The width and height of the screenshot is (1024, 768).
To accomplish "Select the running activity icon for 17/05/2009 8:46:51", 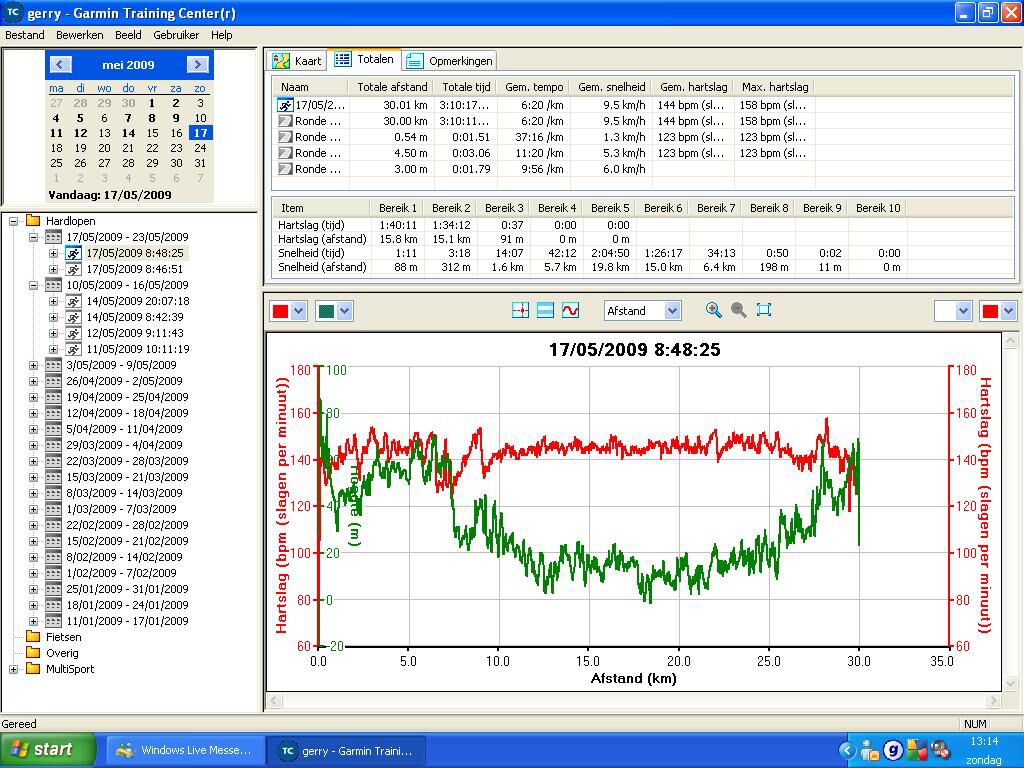I will coord(73,269).
